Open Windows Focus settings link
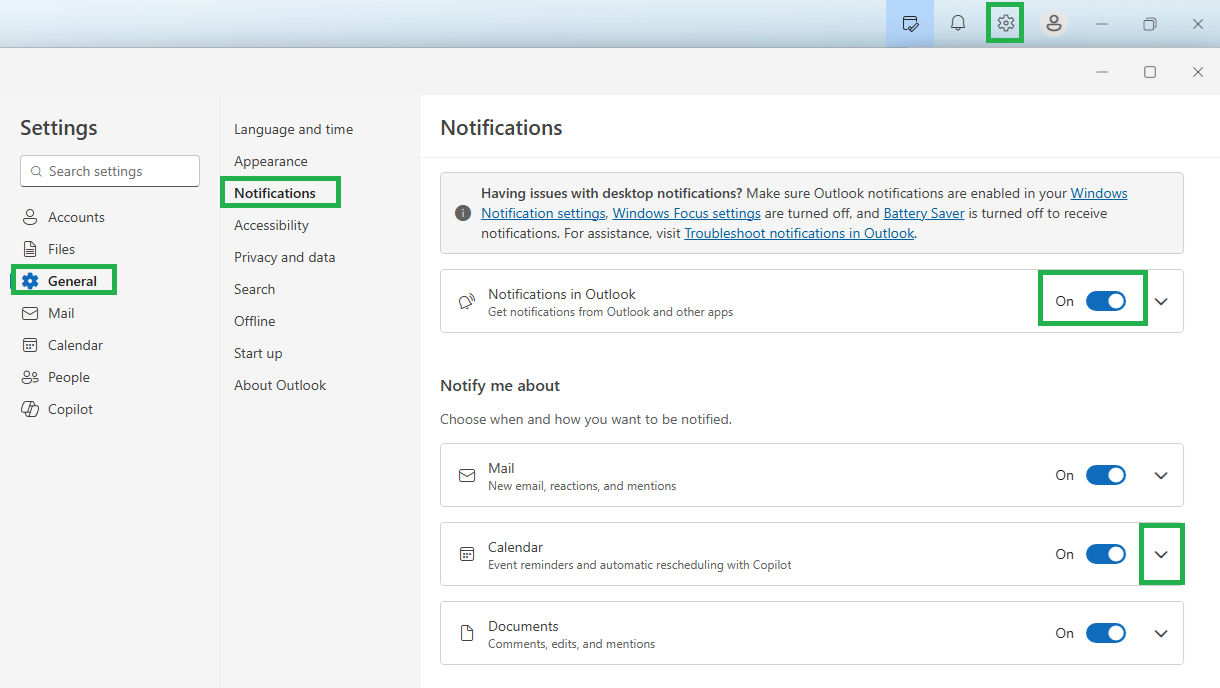Image resolution: width=1220 pixels, height=688 pixels. (686, 213)
